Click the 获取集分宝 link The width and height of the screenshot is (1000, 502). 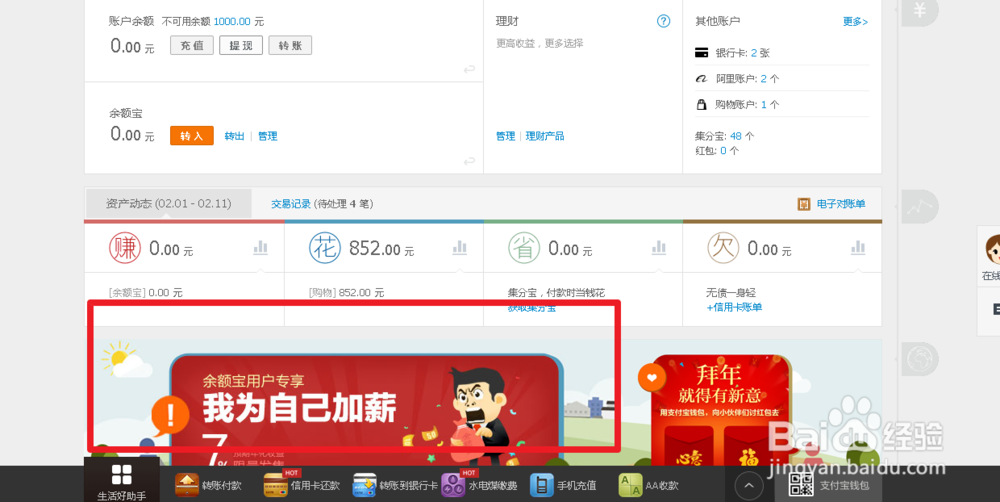tap(531, 307)
